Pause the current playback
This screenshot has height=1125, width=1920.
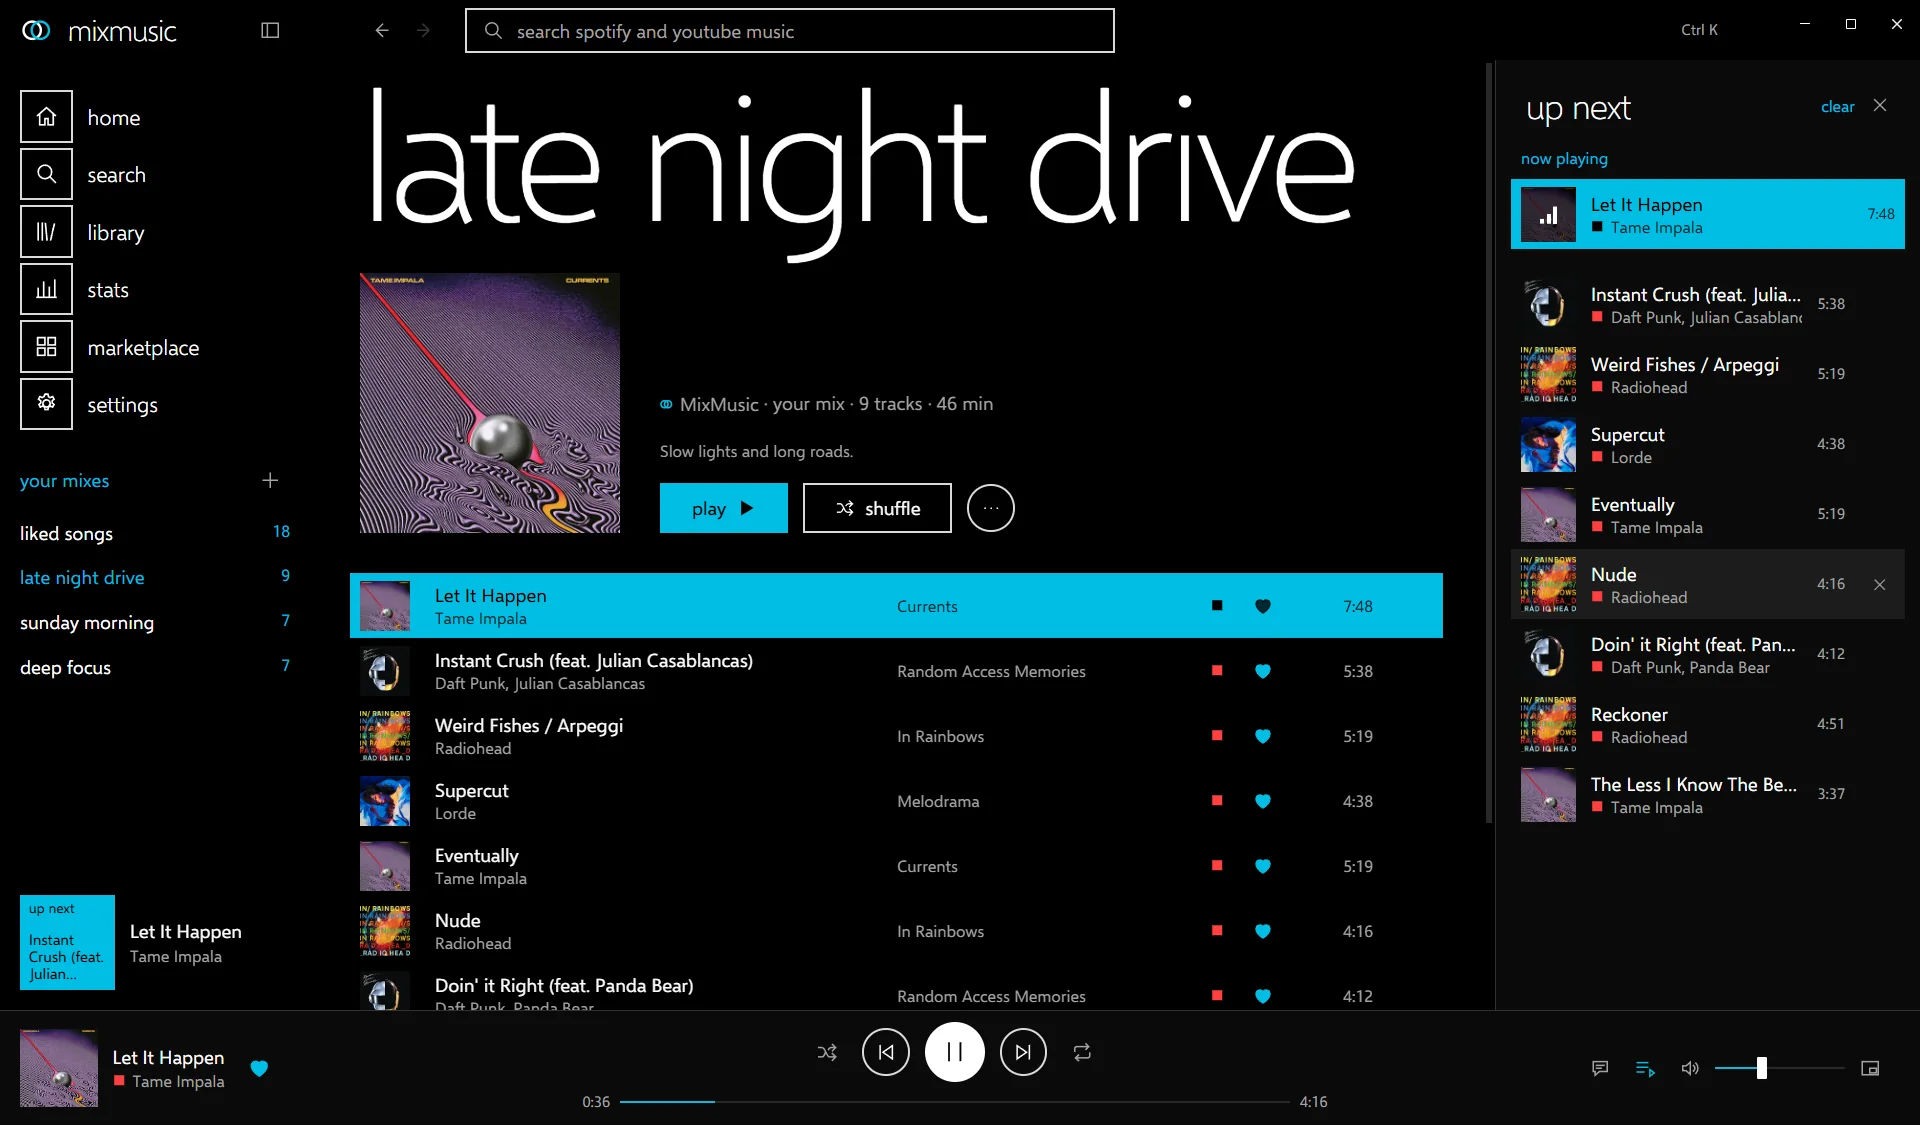pyautogui.click(x=954, y=1052)
